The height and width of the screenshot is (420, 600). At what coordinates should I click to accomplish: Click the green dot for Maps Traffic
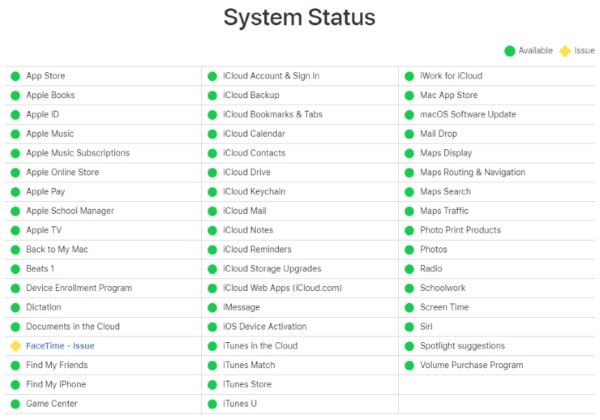pyautogui.click(x=409, y=211)
